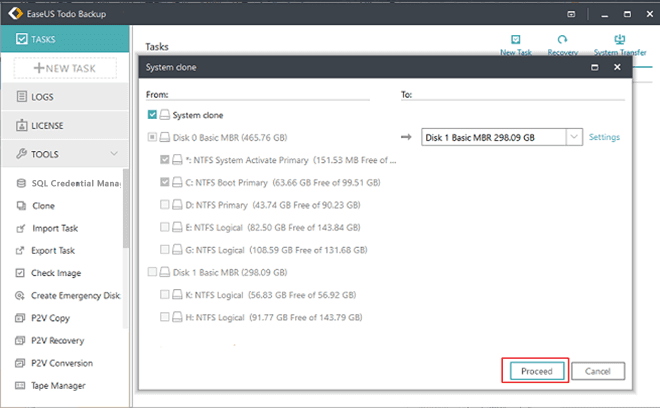660x408 pixels.
Task: Click the Proceed button
Action: click(x=537, y=371)
